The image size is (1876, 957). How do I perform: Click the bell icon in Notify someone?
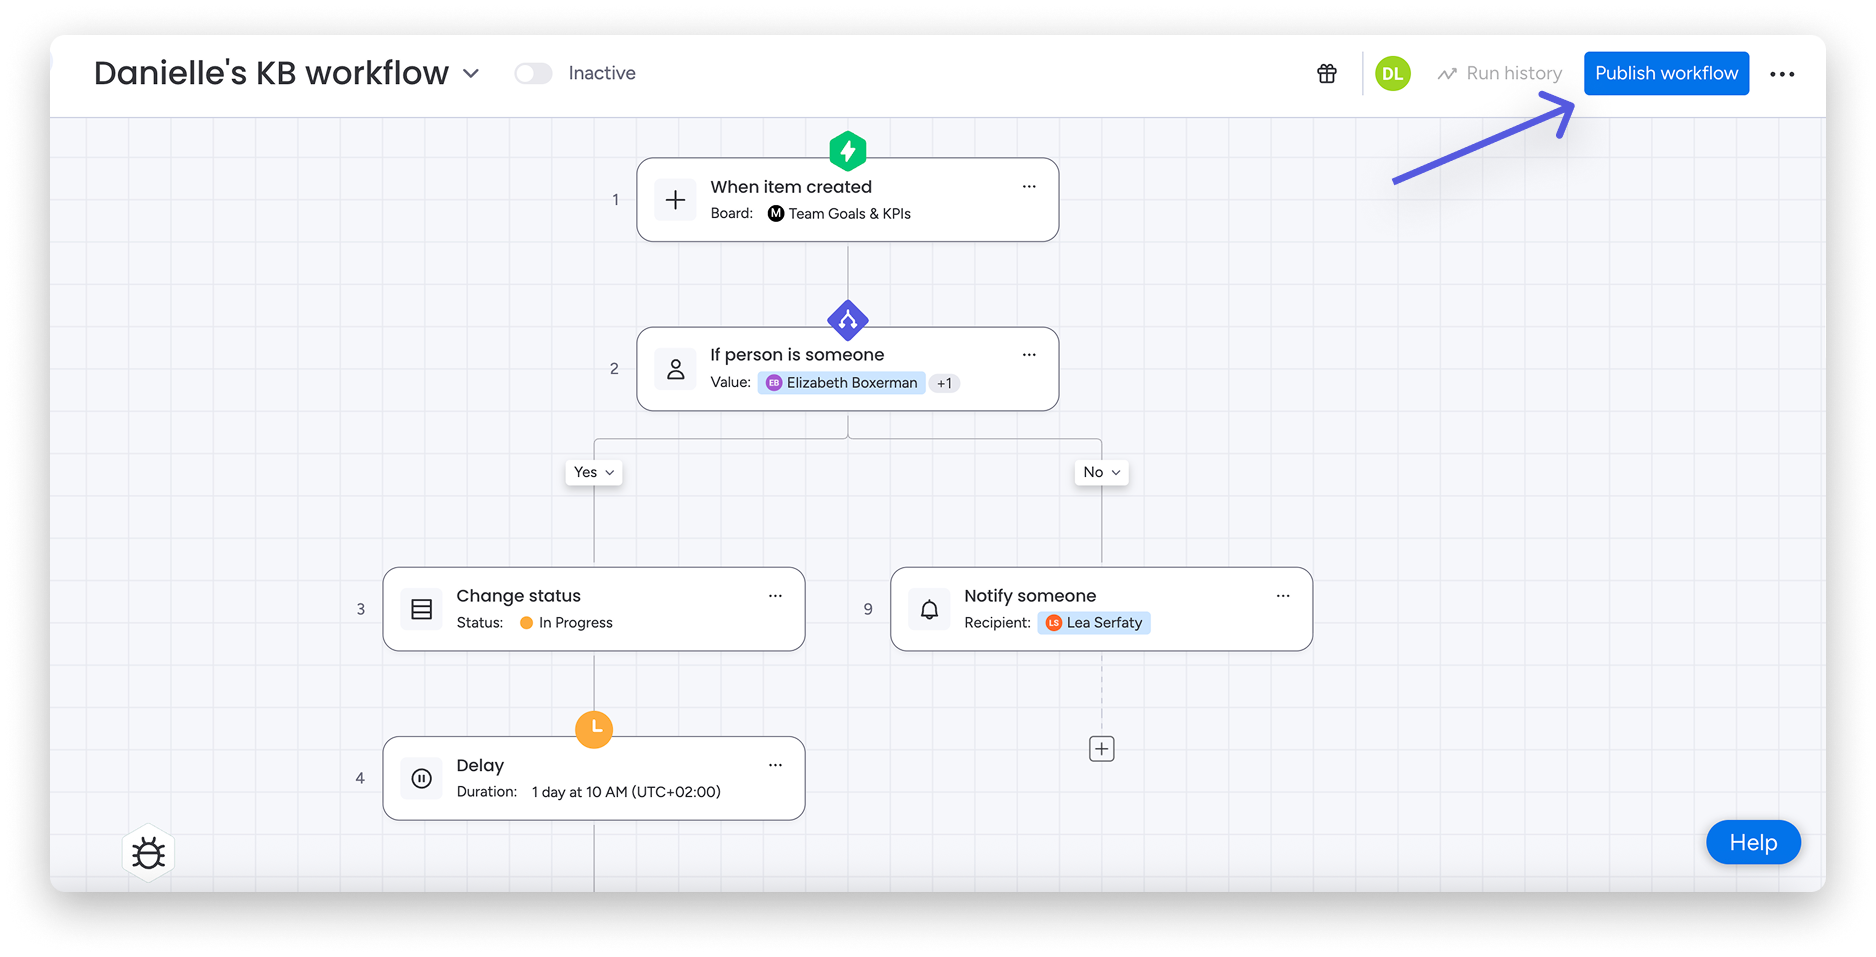tap(929, 609)
